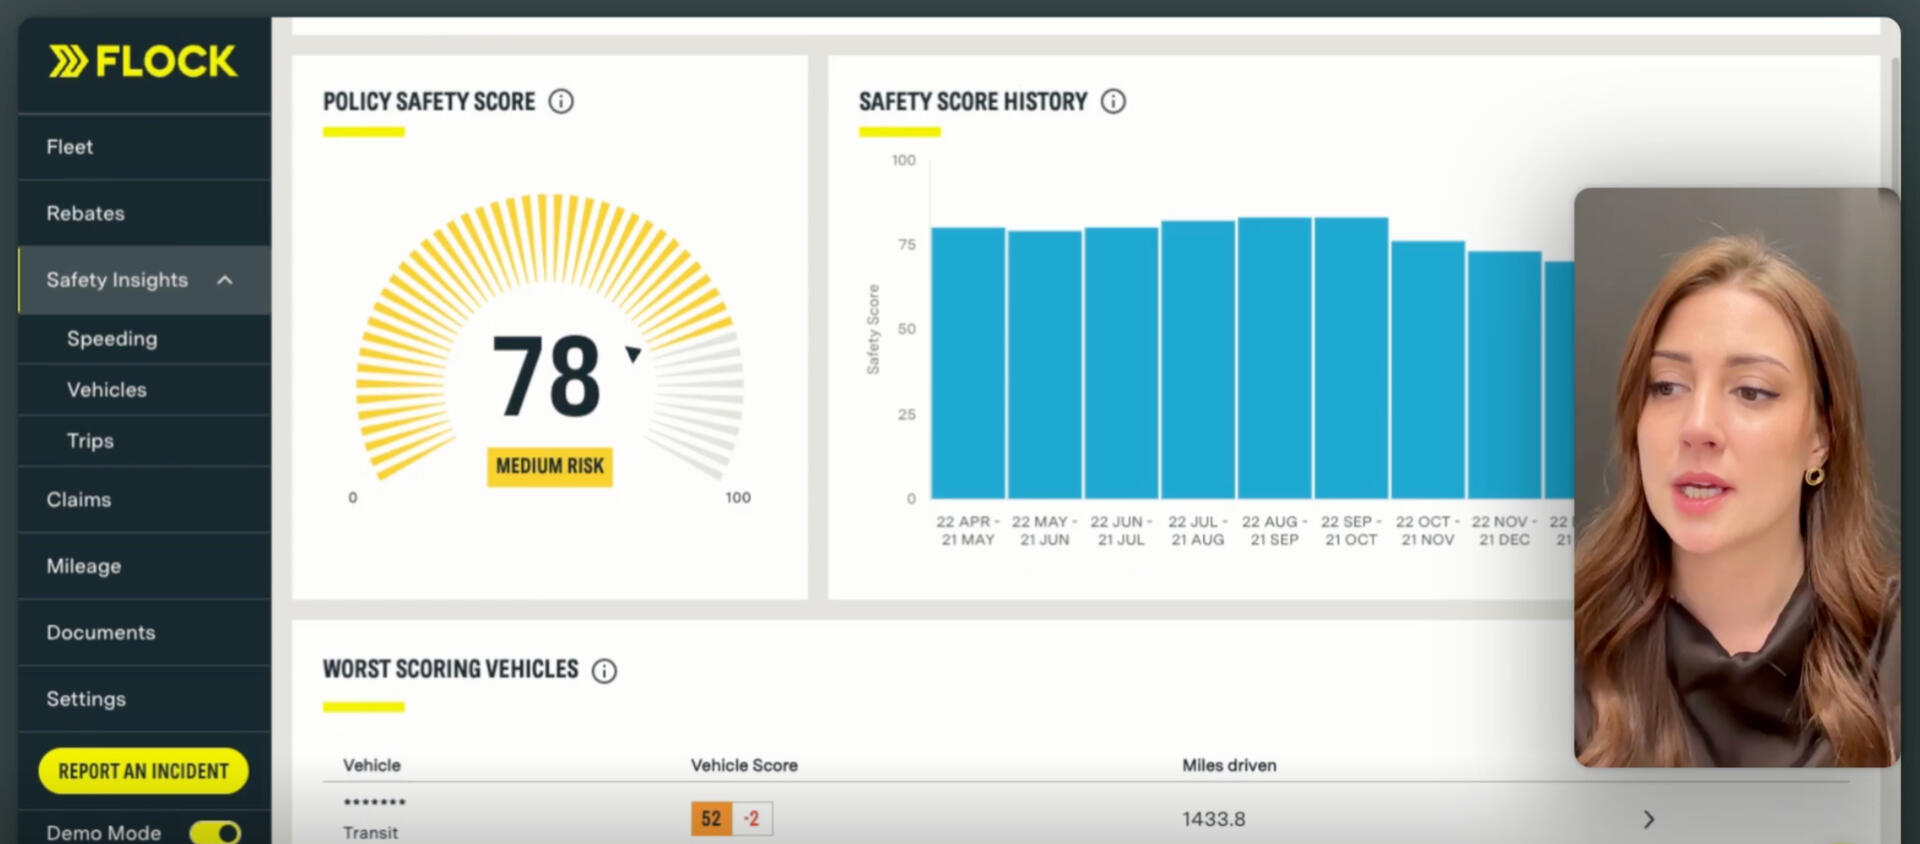The image size is (1920, 844).
Task: Click the vehicle score 52 badge
Action: (x=711, y=819)
